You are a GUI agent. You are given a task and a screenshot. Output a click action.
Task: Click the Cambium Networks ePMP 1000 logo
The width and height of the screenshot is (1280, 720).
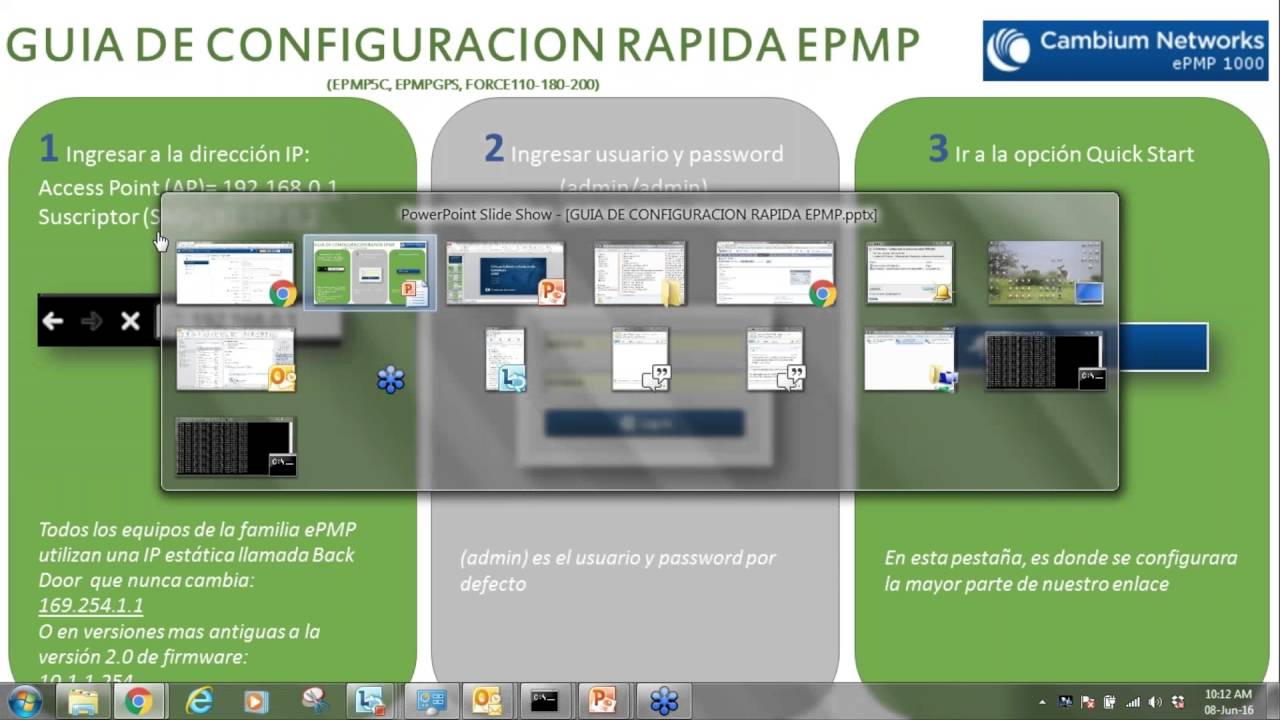(1125, 50)
